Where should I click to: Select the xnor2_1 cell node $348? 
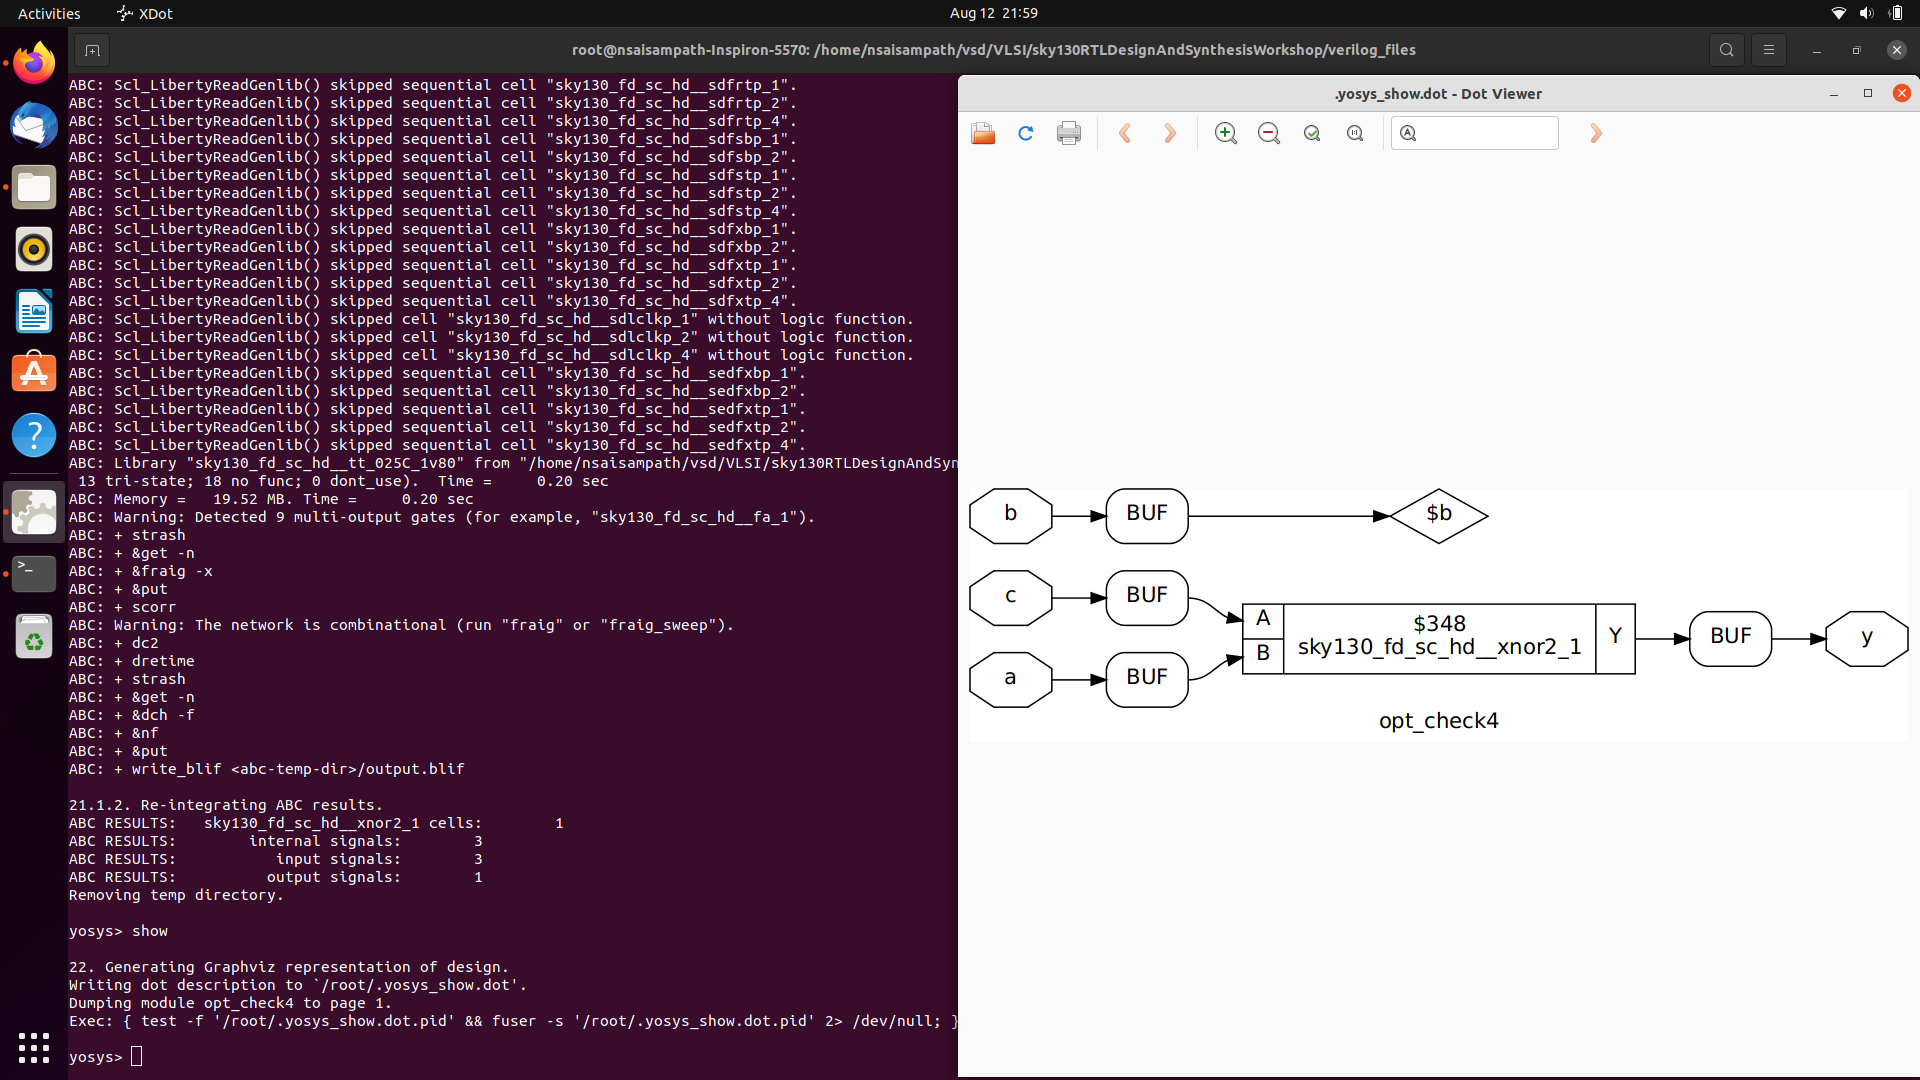tap(1439, 638)
